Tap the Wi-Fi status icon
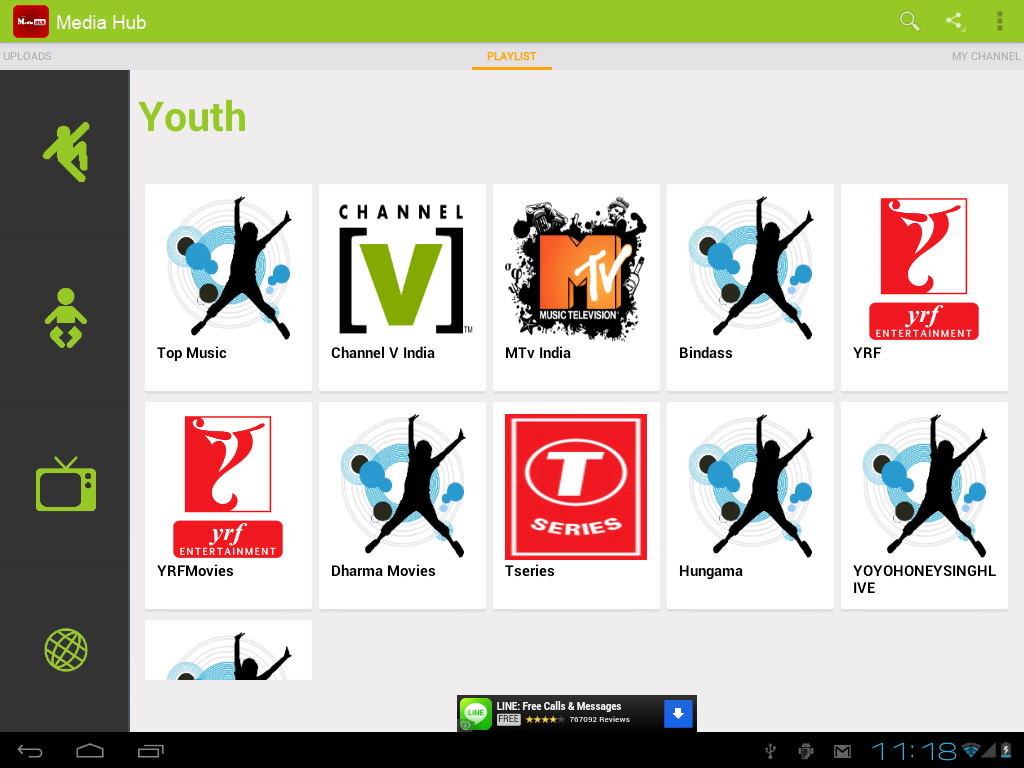The image size is (1024, 768). tap(971, 750)
